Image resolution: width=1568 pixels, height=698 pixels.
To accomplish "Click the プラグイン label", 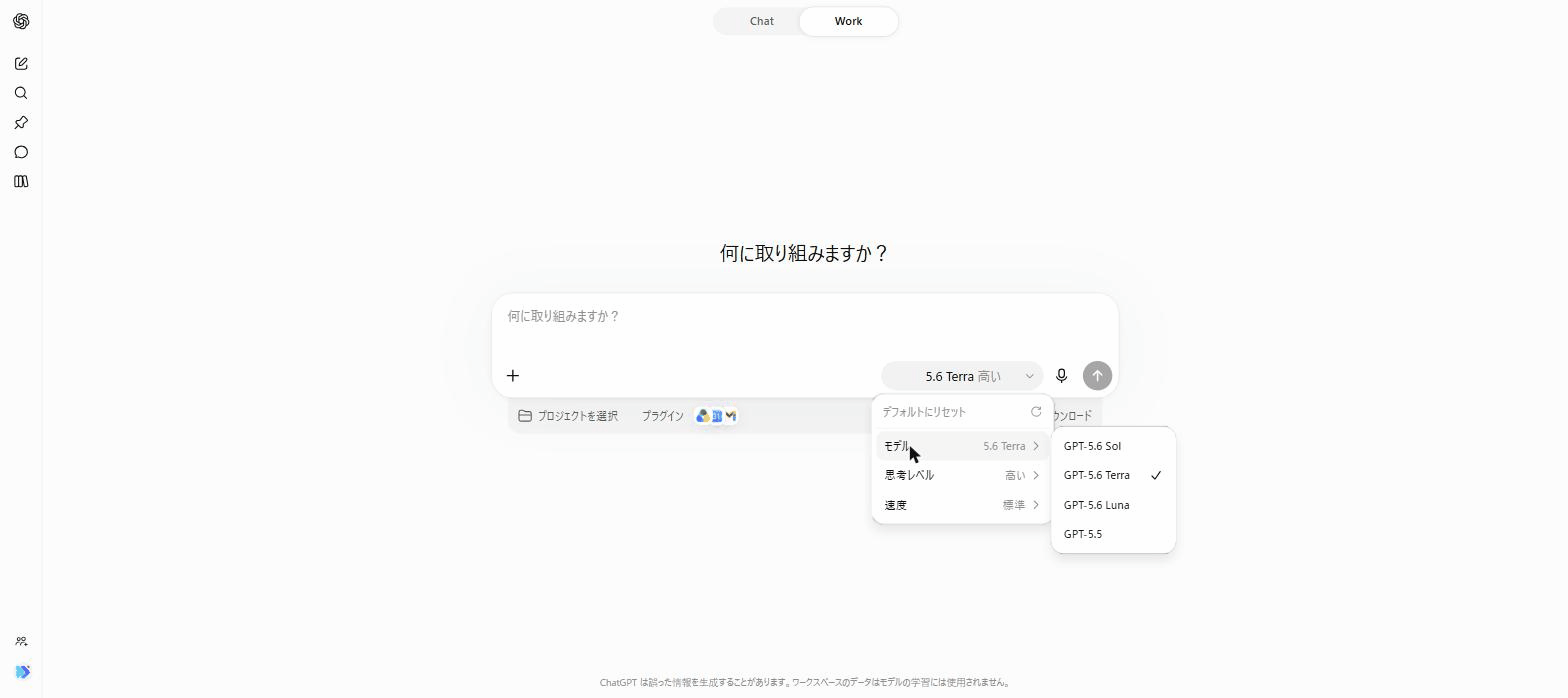I will point(662,416).
